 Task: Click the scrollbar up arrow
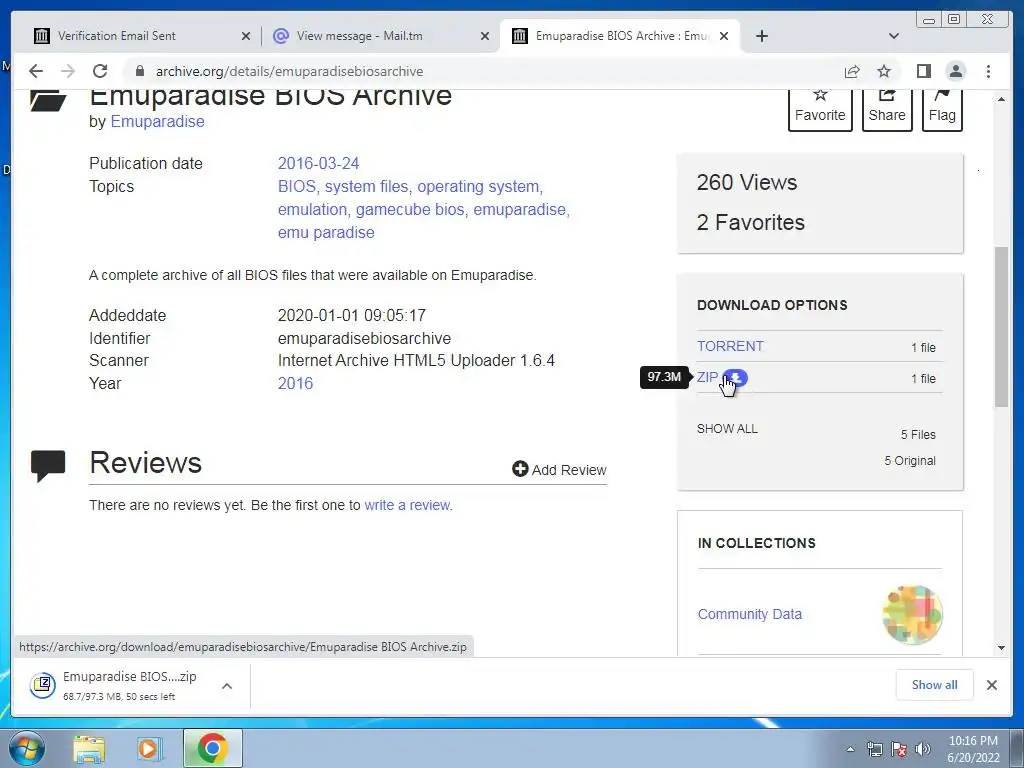pos(1001,99)
